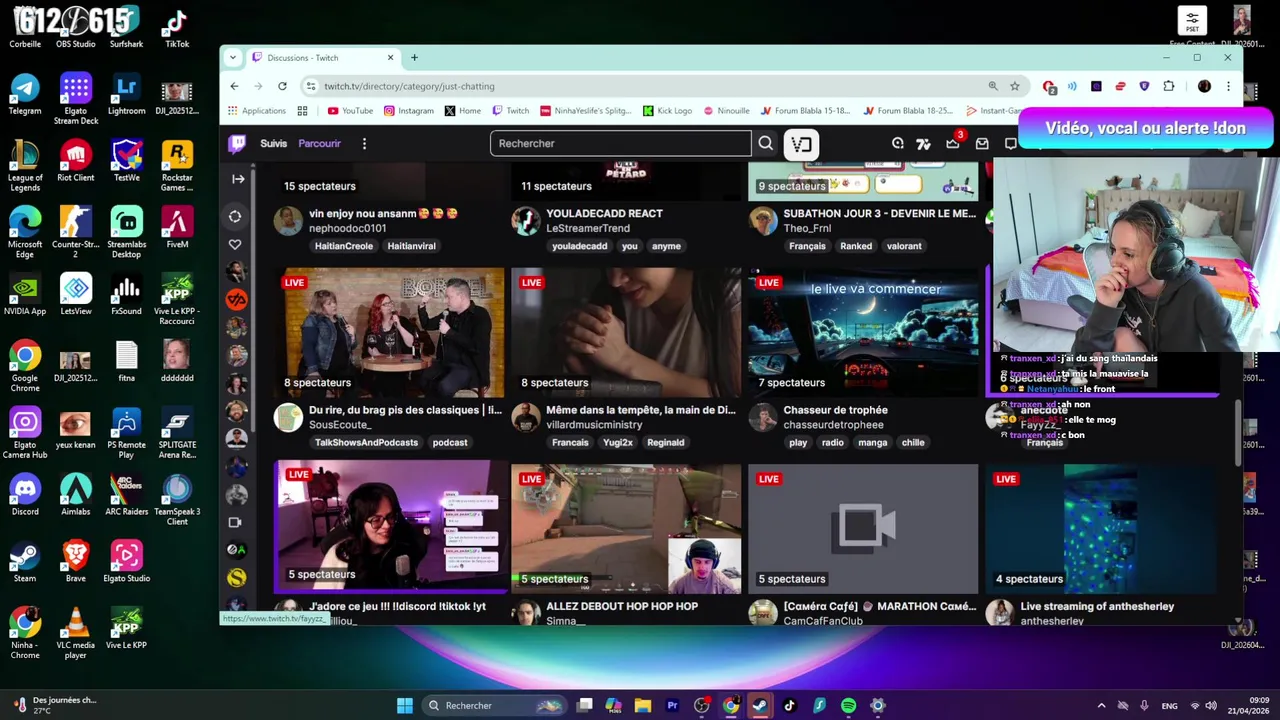
Task: Open the Kick Logo bookmark
Action: coord(667,111)
